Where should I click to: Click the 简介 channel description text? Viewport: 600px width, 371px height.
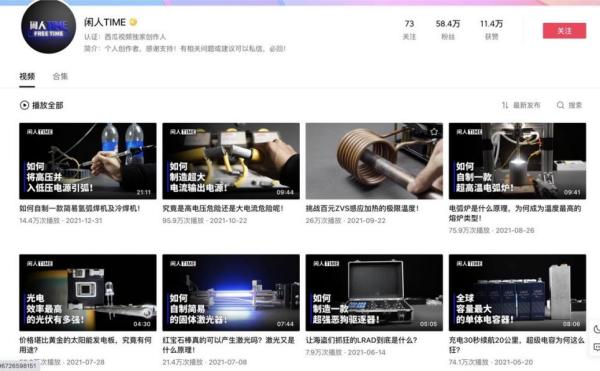coord(185,49)
